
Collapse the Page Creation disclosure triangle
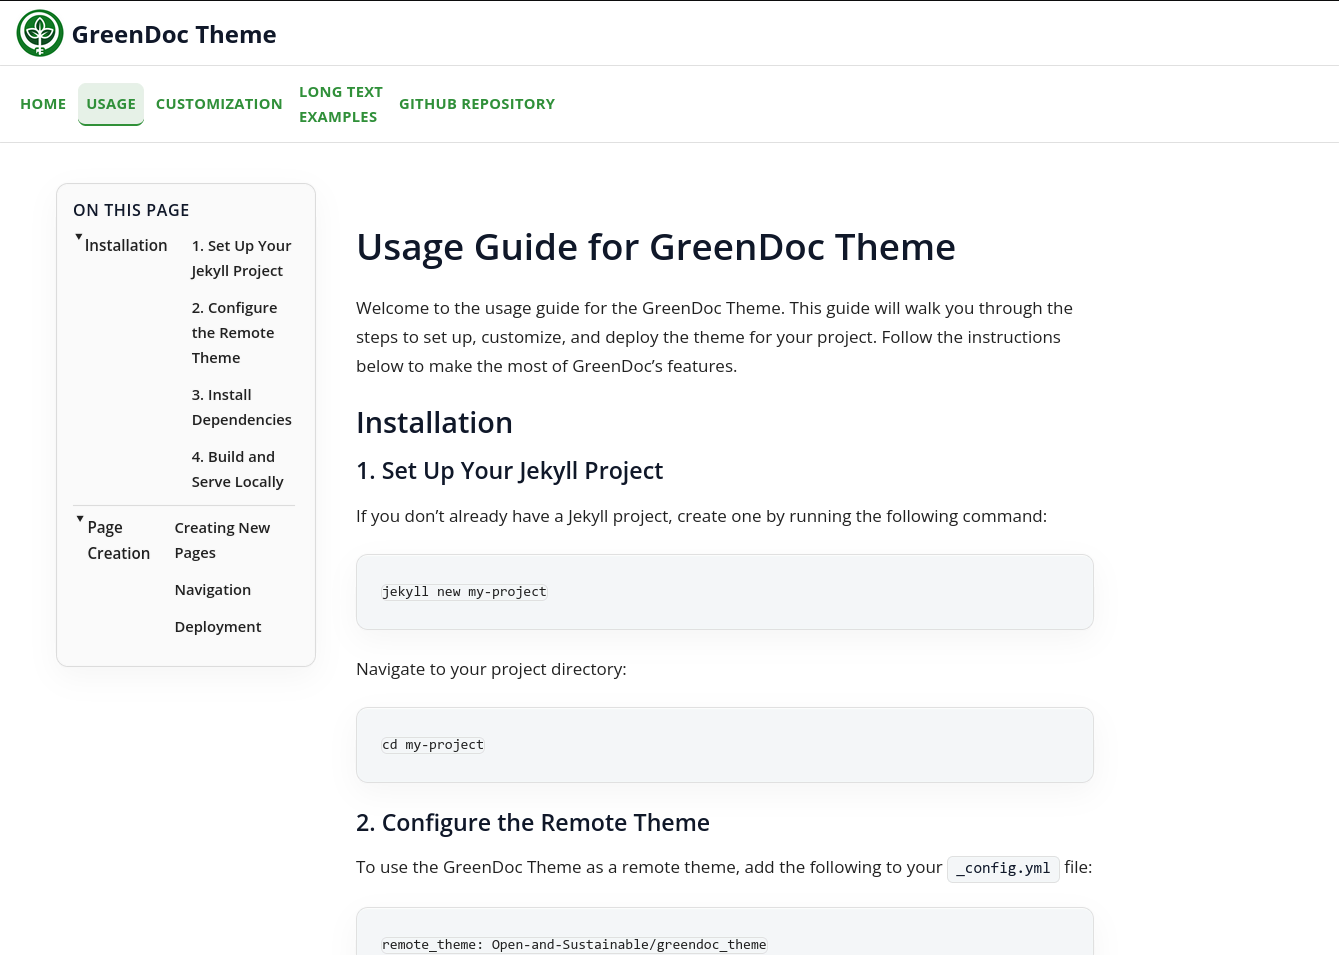pyautogui.click(x=79, y=518)
